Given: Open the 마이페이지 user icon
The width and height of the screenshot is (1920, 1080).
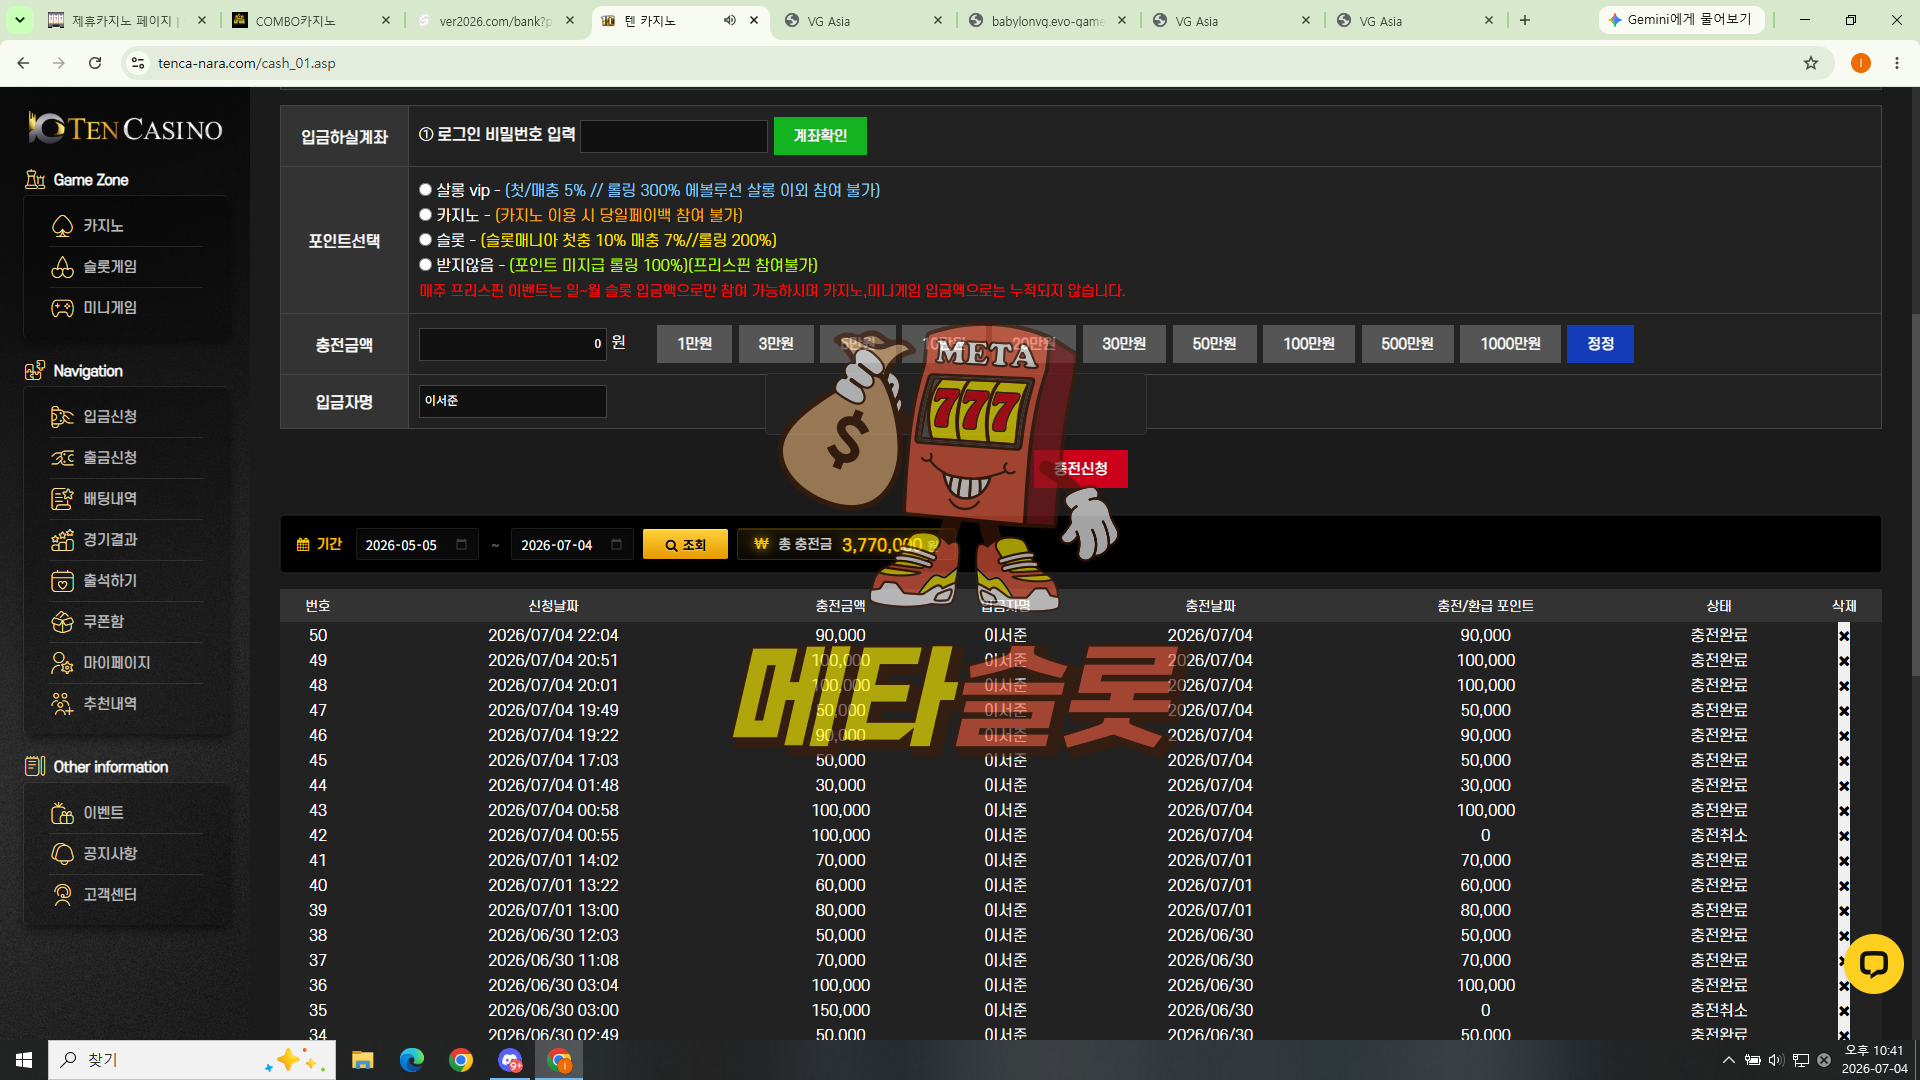Looking at the screenshot, I should (62, 663).
